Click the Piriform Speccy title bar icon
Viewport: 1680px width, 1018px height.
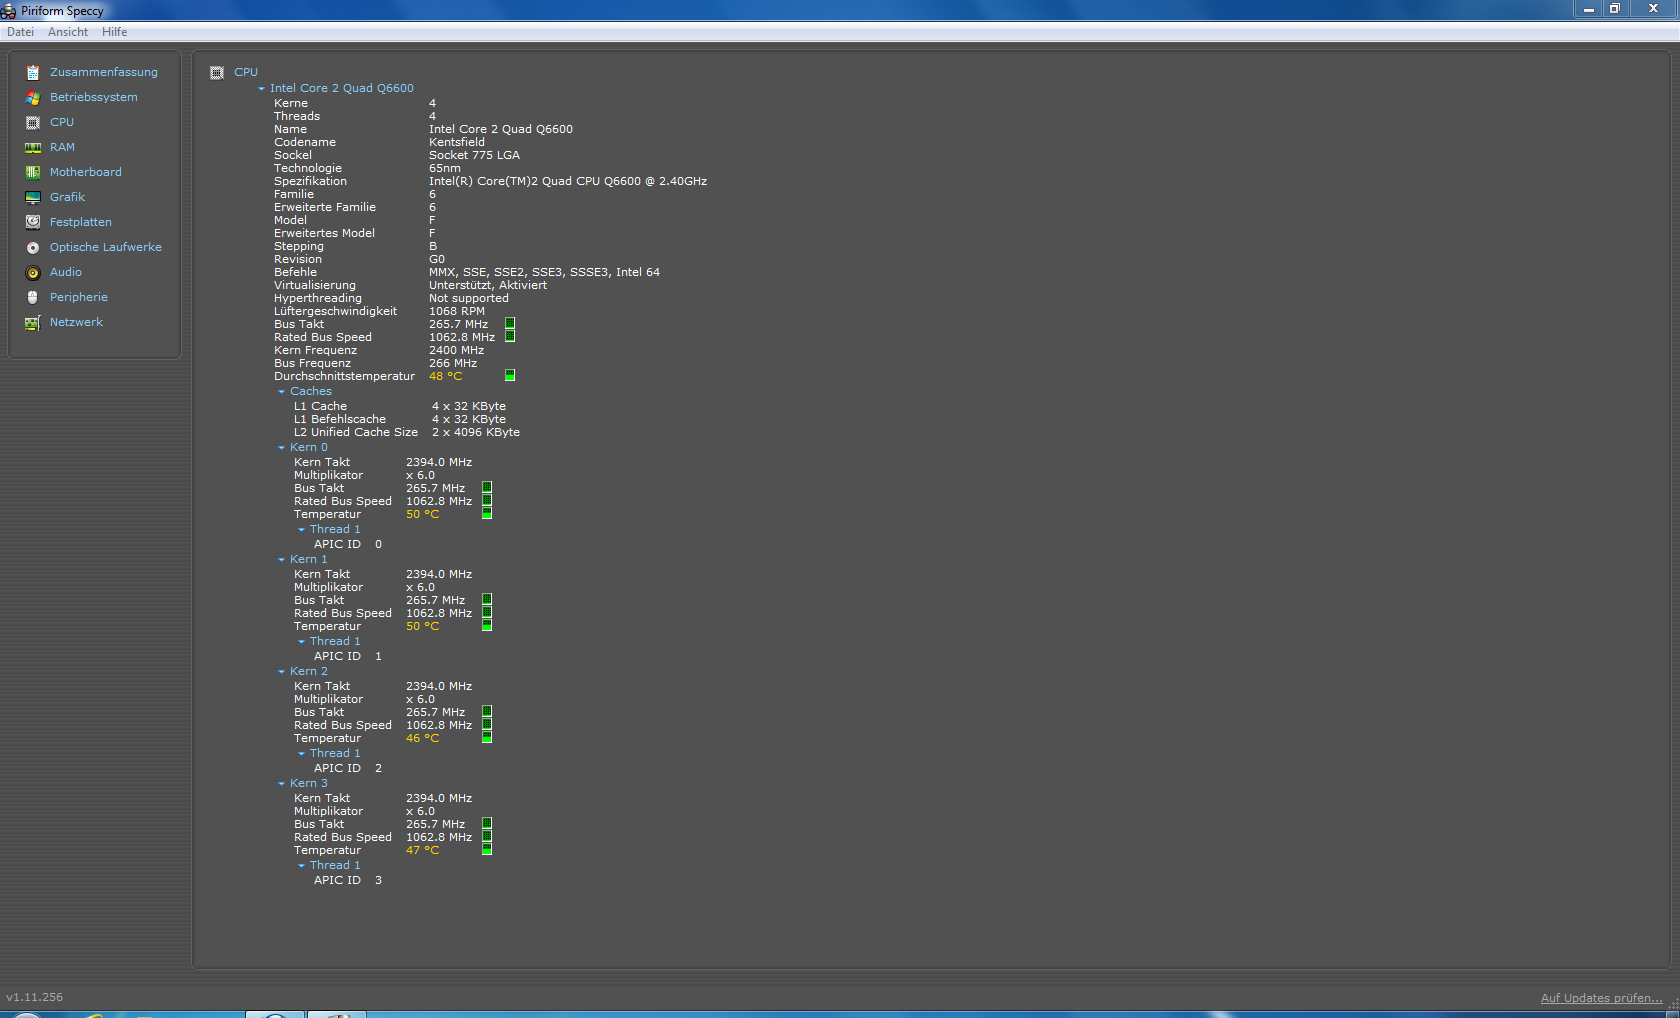8,11
